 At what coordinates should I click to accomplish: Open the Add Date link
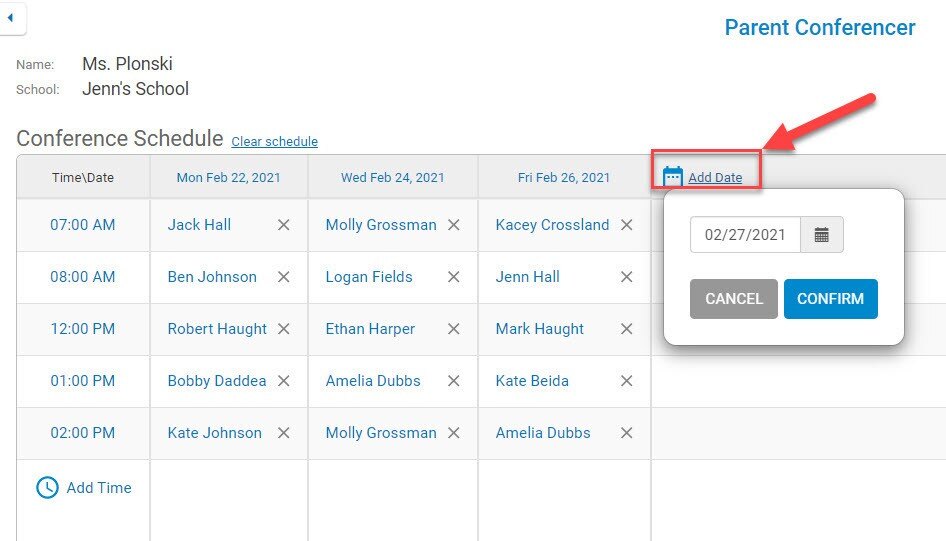(715, 177)
